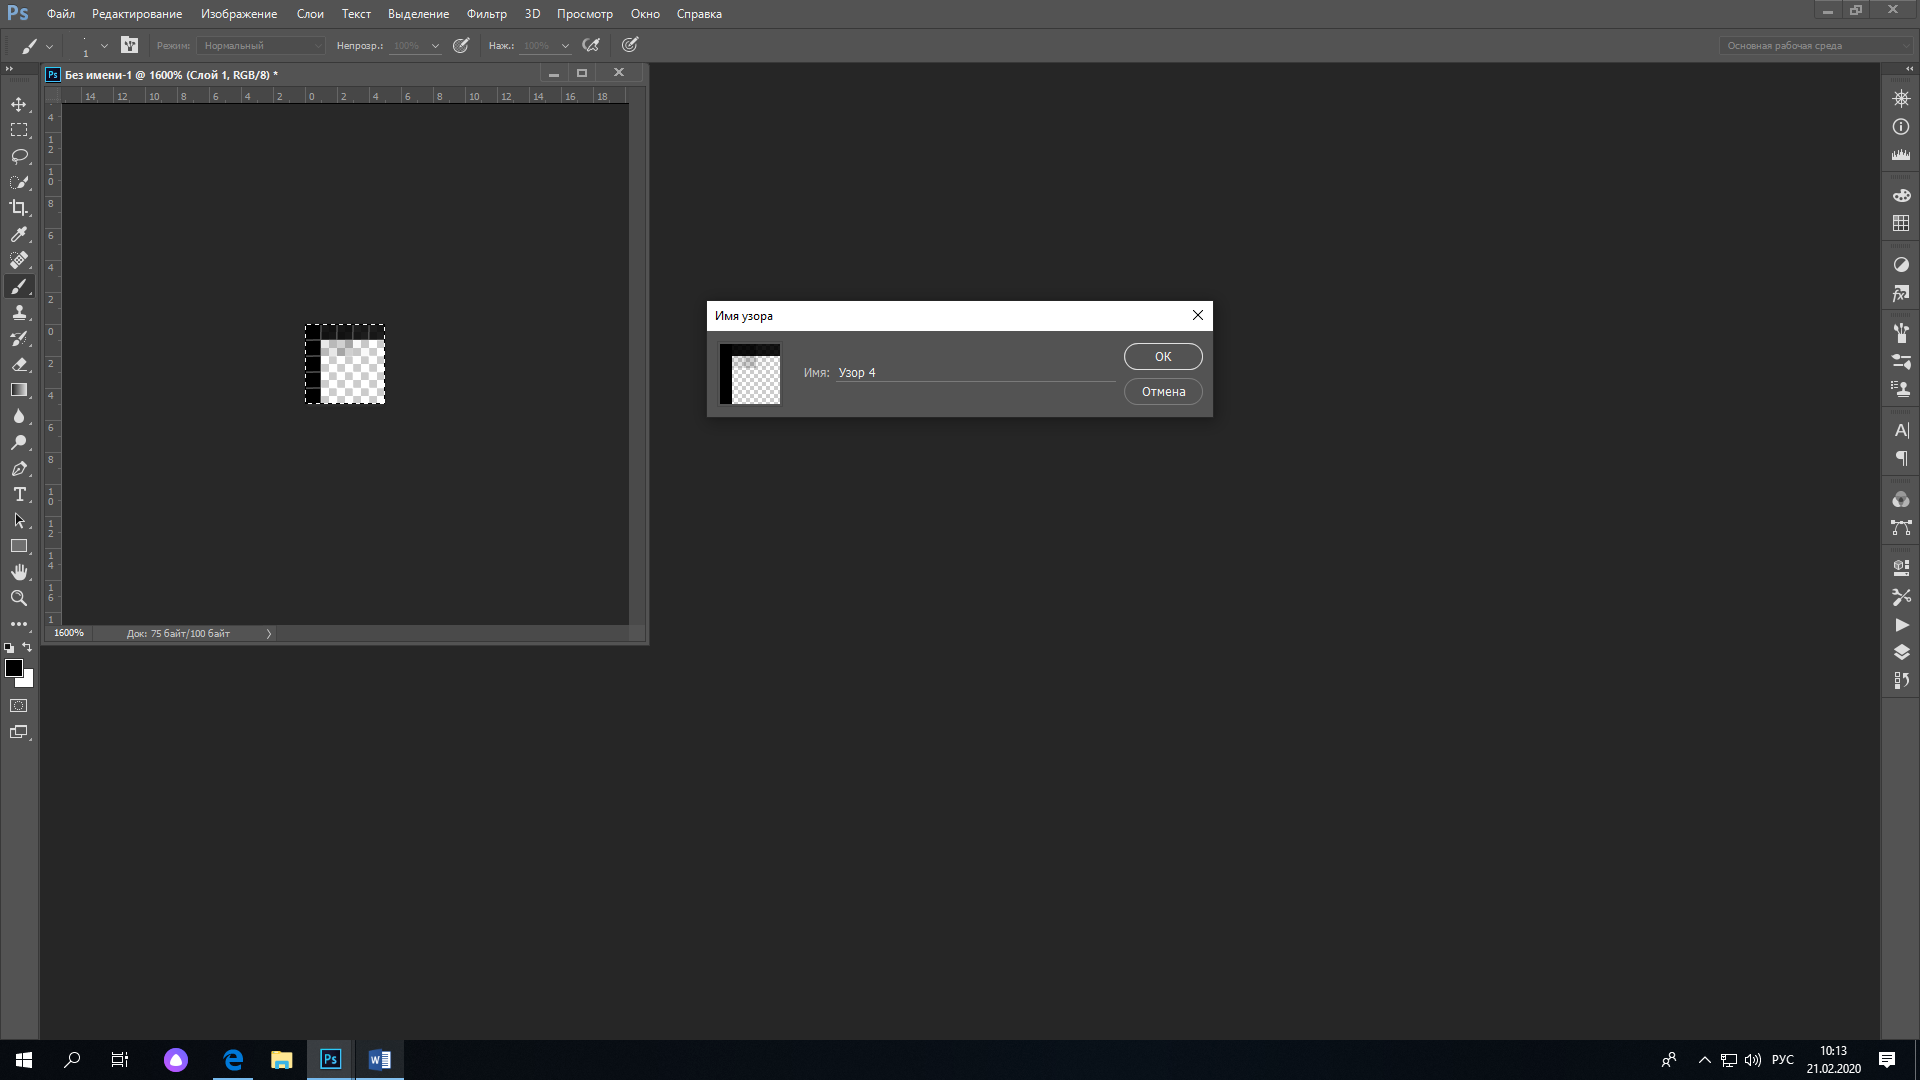Click the foreground color swatch
This screenshot has width=1920, height=1080.
[13, 668]
